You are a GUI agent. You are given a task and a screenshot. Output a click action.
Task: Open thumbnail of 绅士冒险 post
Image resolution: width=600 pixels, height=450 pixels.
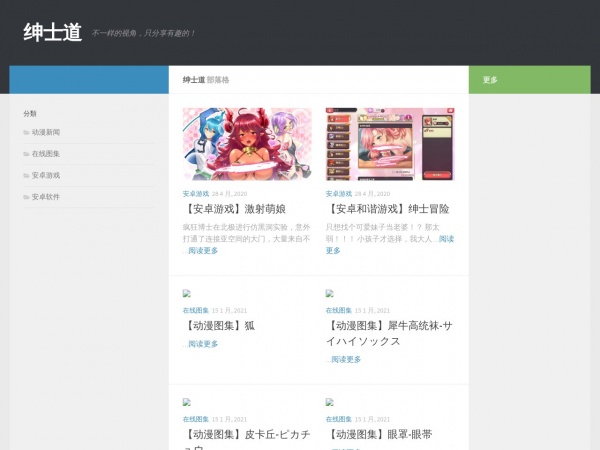tap(390, 144)
